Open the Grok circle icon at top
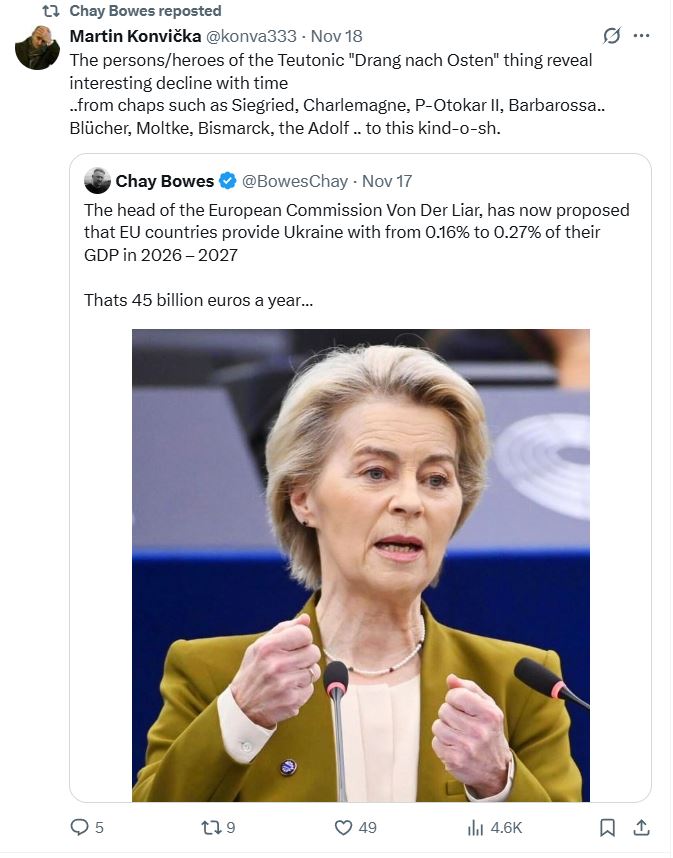Image resolution: width=673 pixels, height=858 pixels. pos(612,36)
